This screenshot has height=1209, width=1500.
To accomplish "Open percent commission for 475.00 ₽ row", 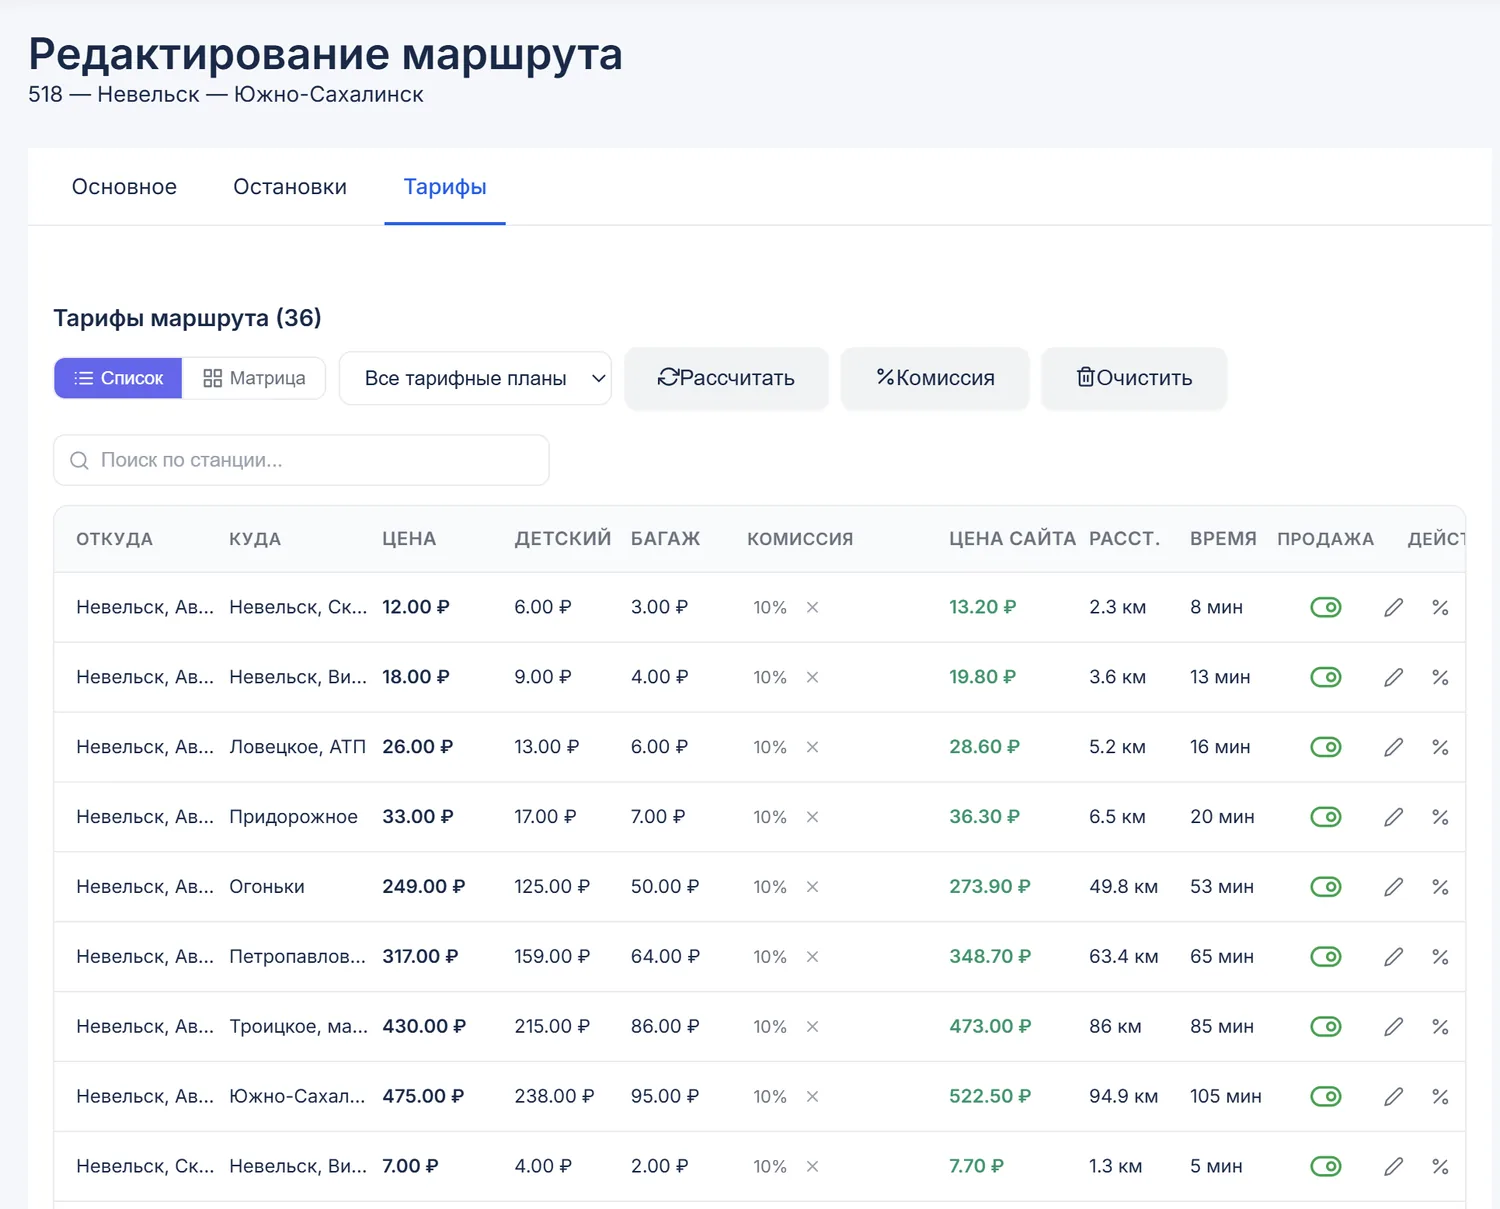I will click(x=1440, y=1097).
